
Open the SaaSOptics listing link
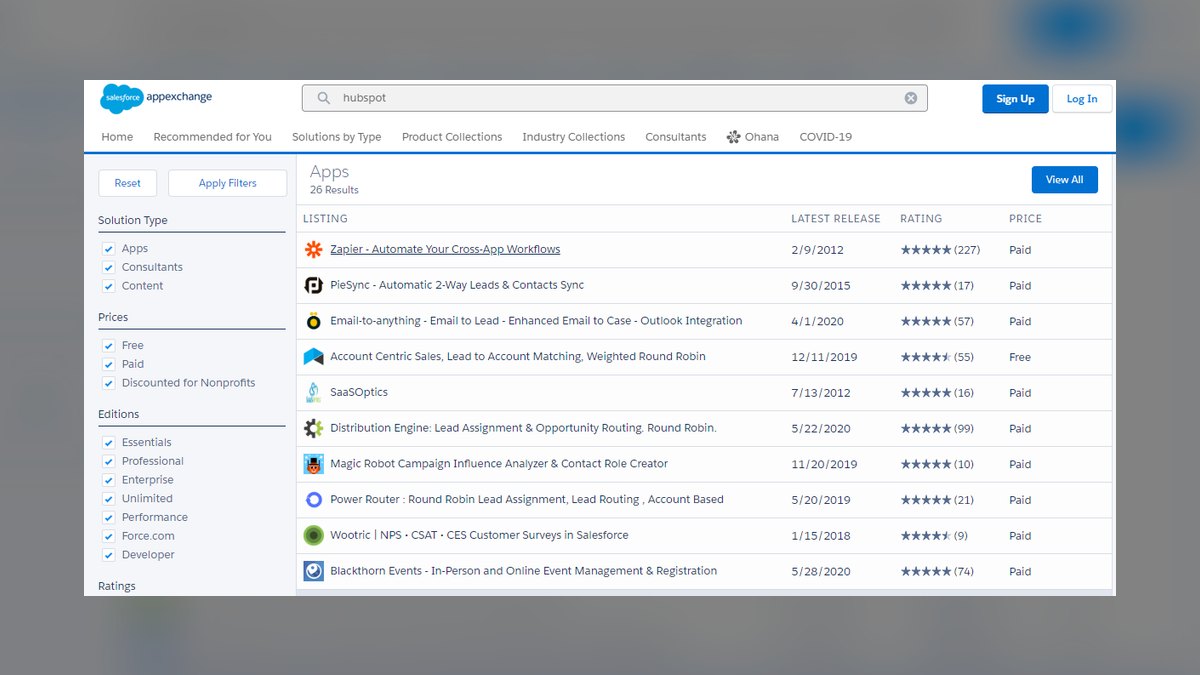[359, 393]
